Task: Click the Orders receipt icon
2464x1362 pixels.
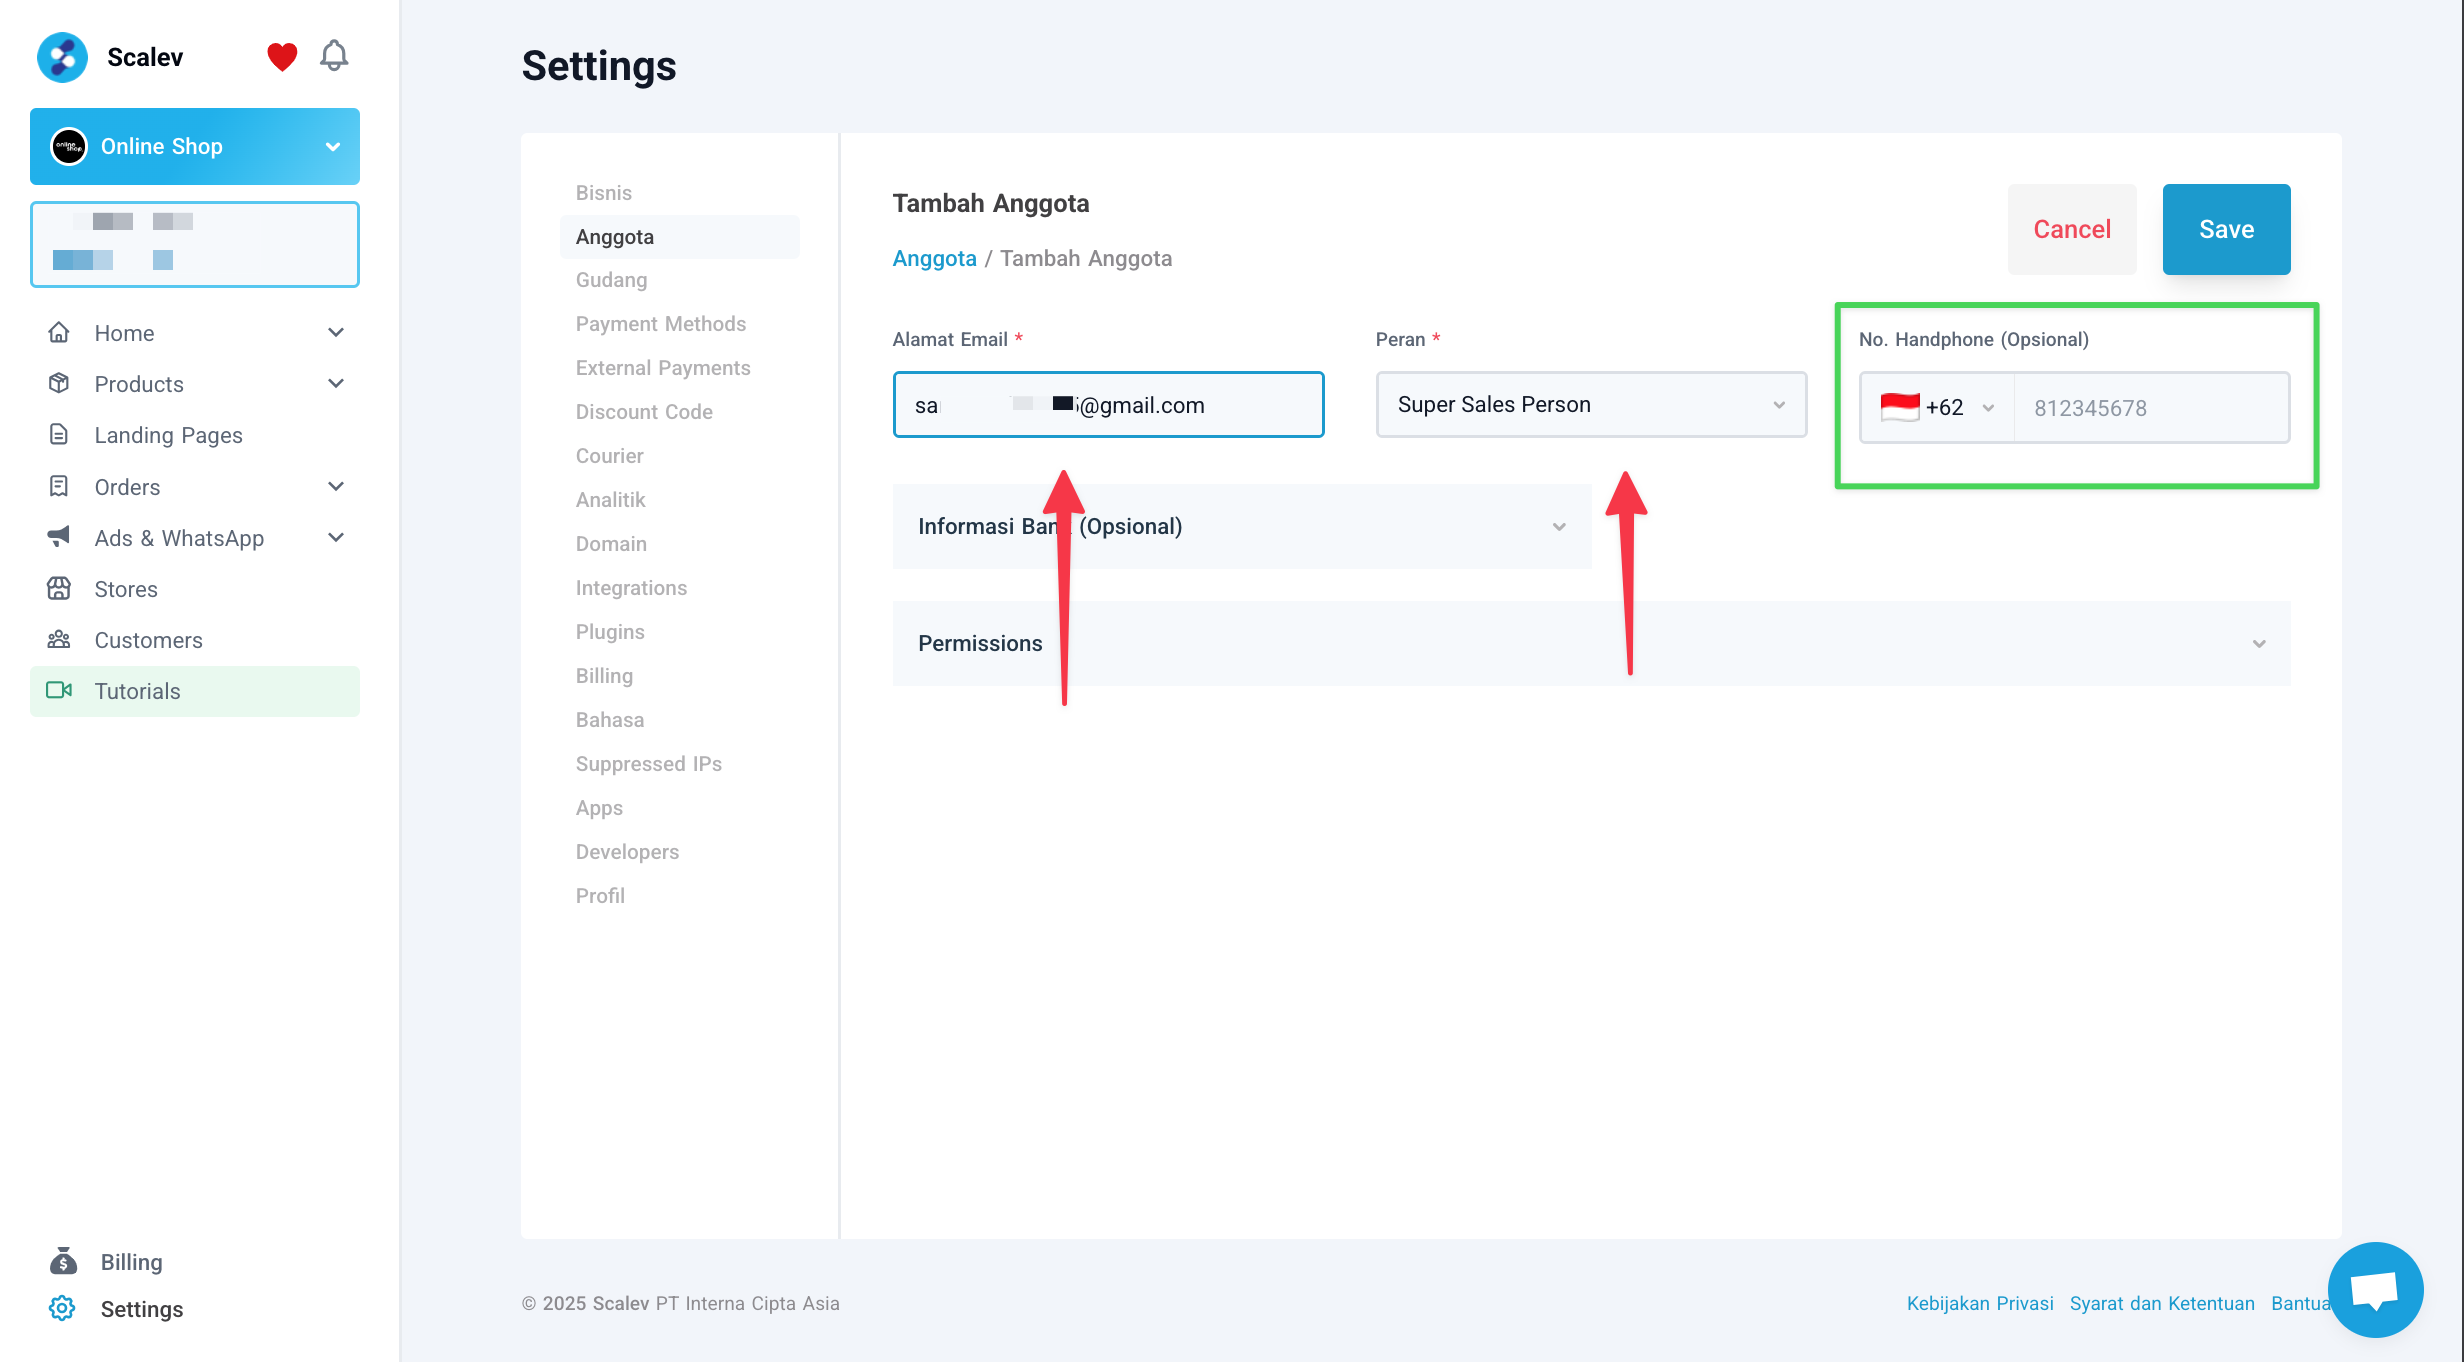Action: click(59, 486)
